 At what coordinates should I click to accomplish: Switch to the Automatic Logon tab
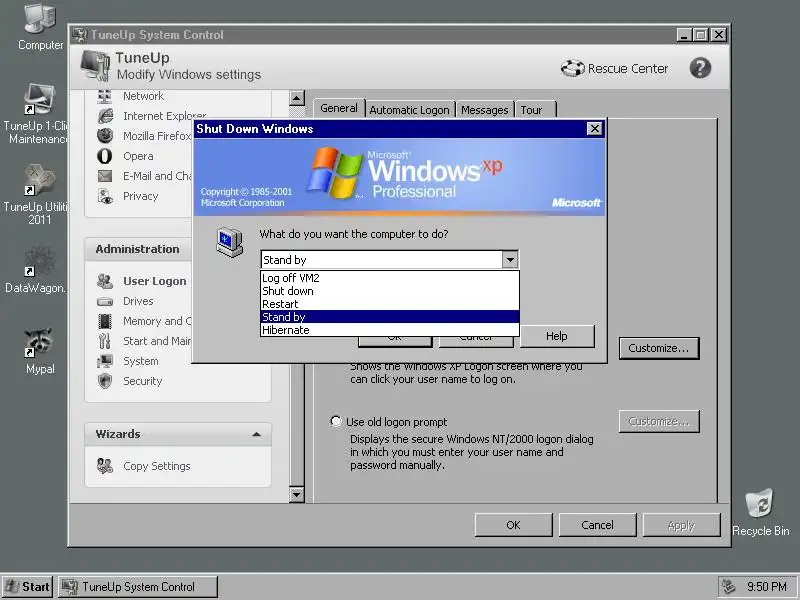[409, 110]
